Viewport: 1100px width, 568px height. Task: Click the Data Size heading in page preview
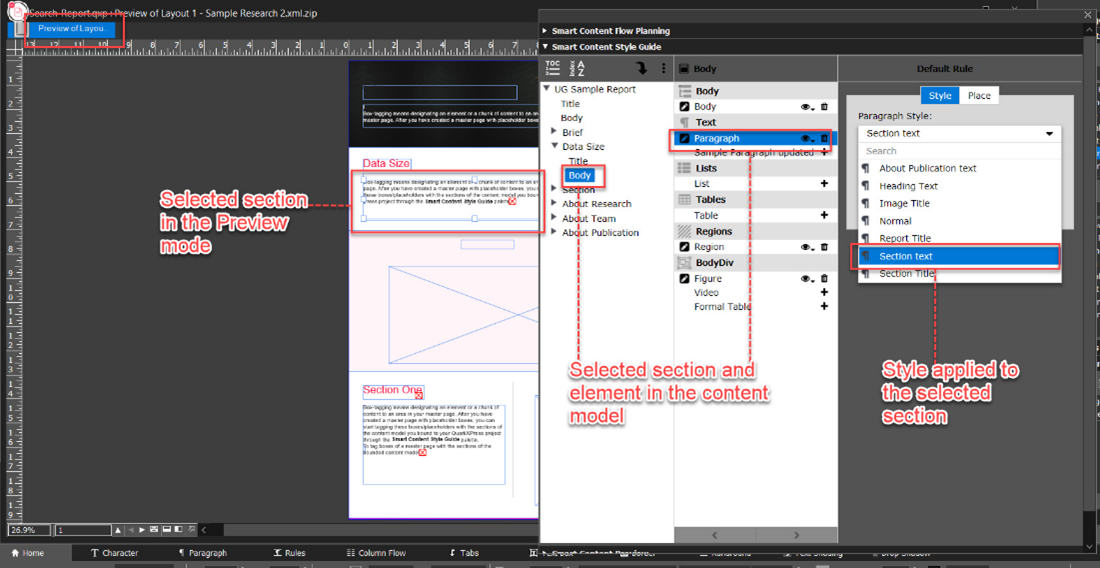[386, 163]
